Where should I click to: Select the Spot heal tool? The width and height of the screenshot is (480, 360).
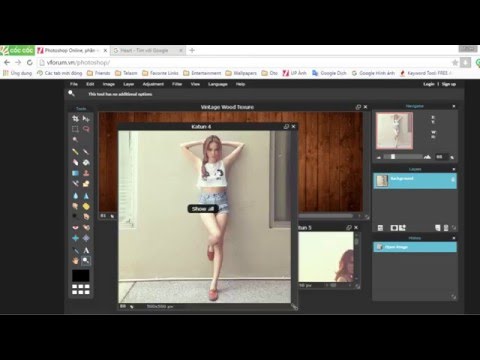[86, 227]
